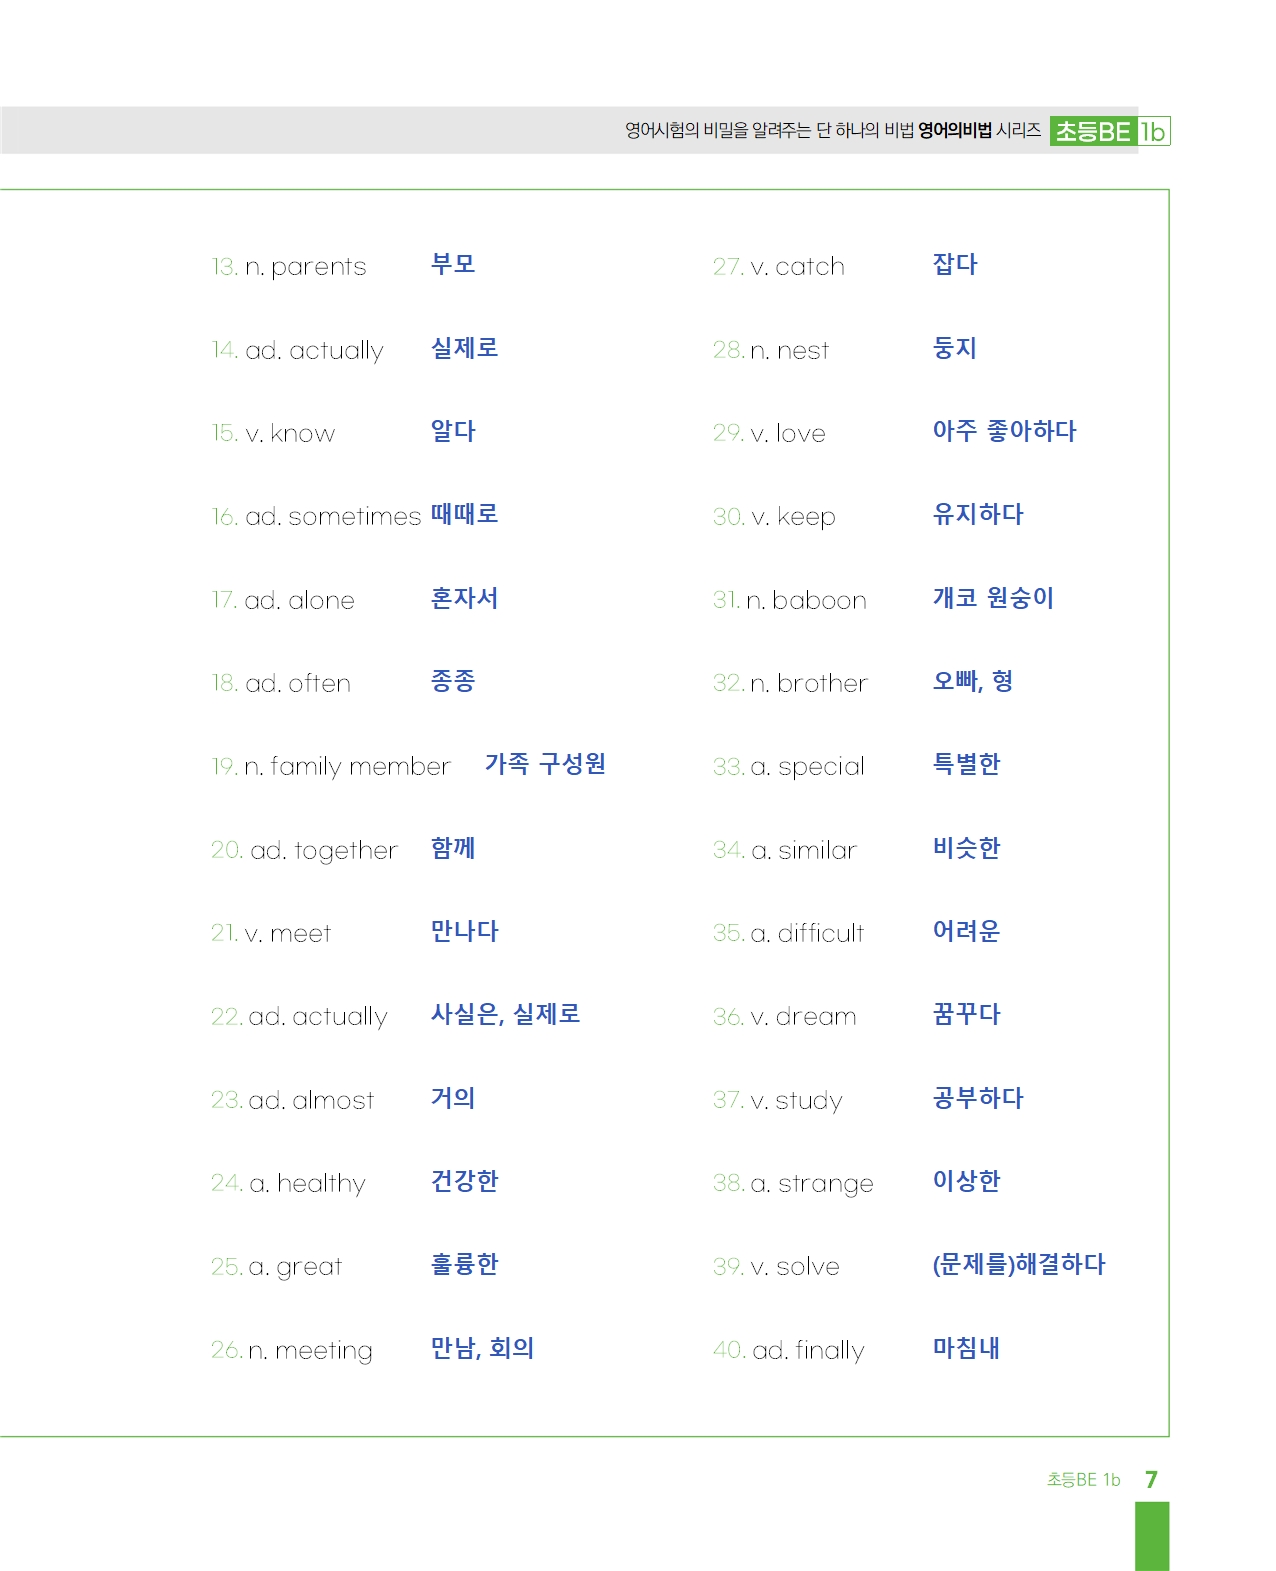Click the word 'baboon' in entry 31
1276x1571 pixels.
click(x=819, y=600)
